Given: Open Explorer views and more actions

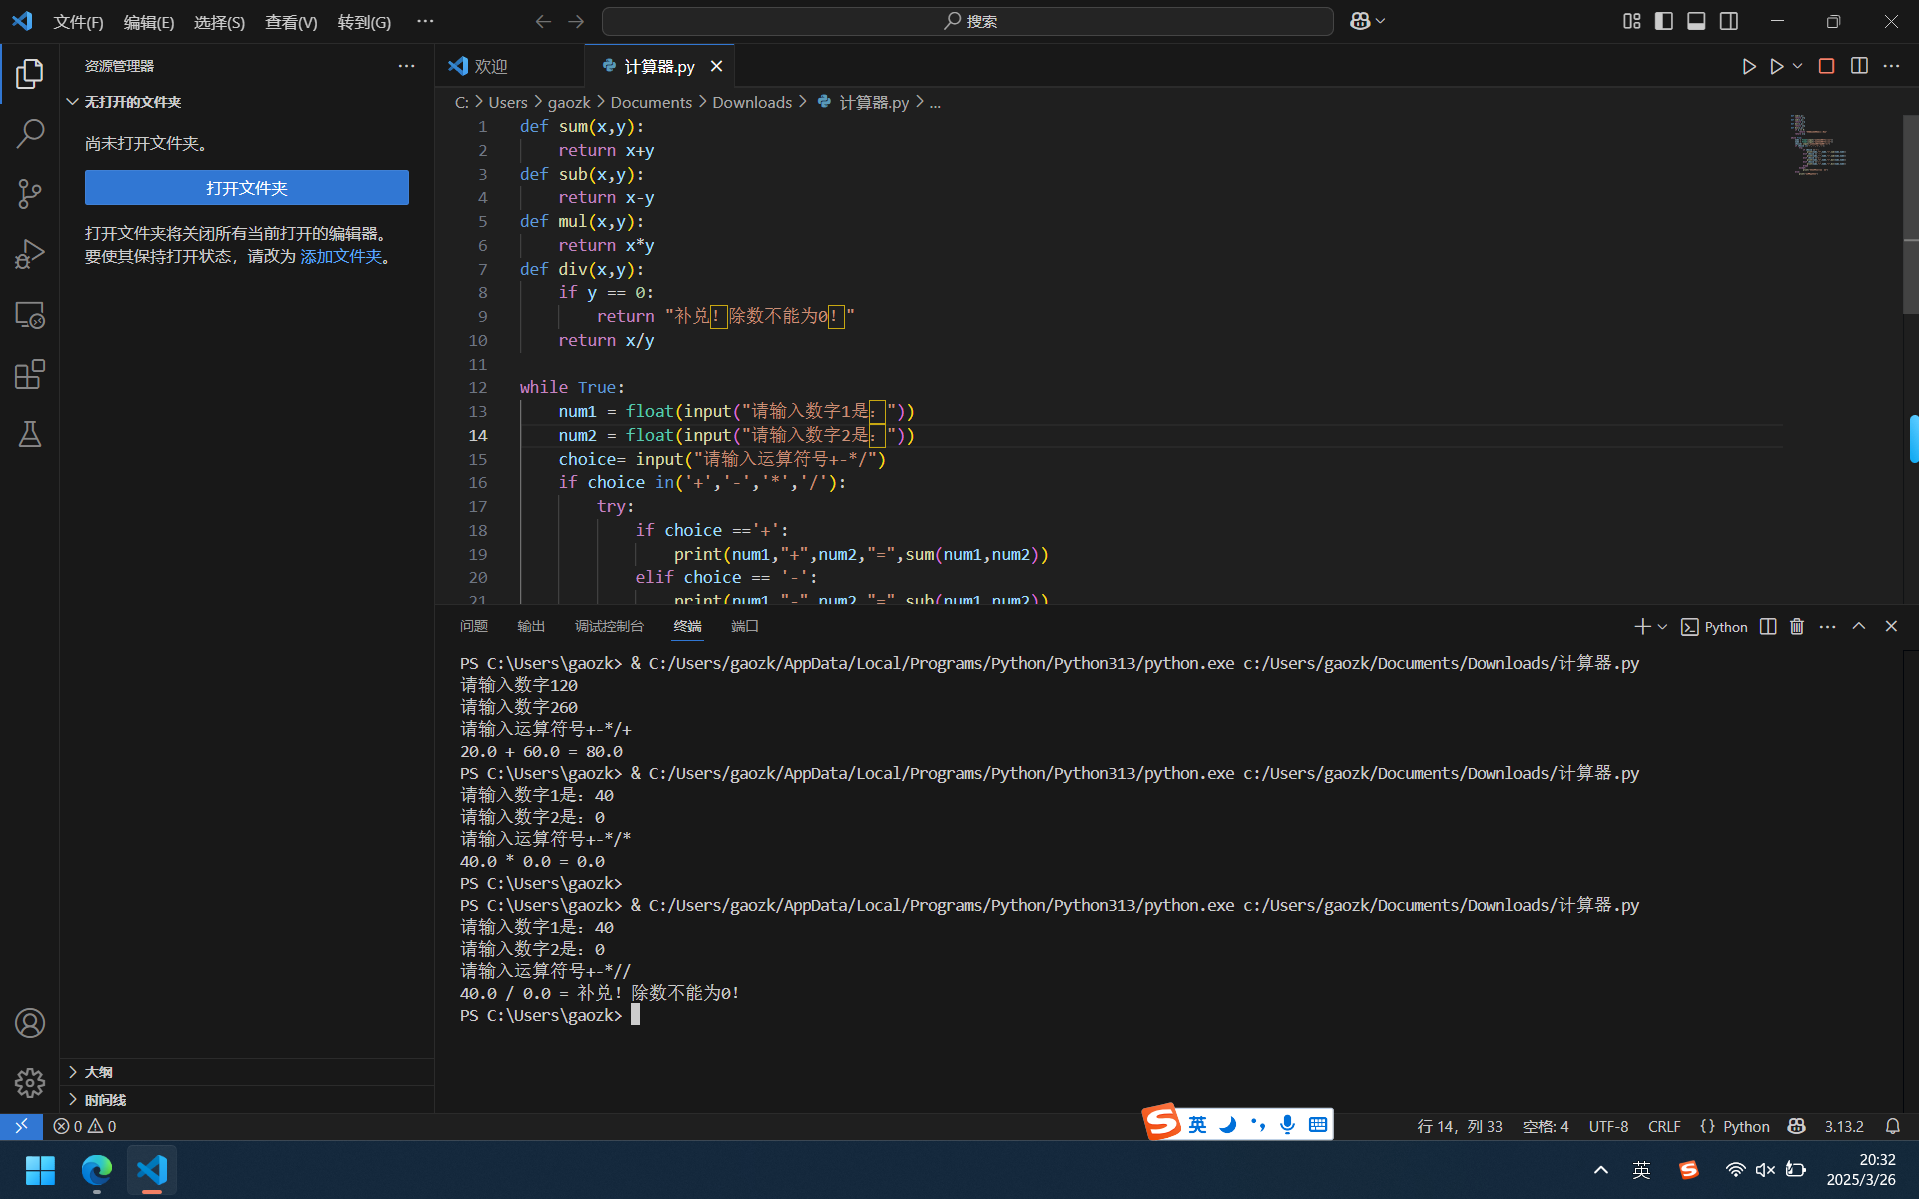Looking at the screenshot, I should point(406,66).
